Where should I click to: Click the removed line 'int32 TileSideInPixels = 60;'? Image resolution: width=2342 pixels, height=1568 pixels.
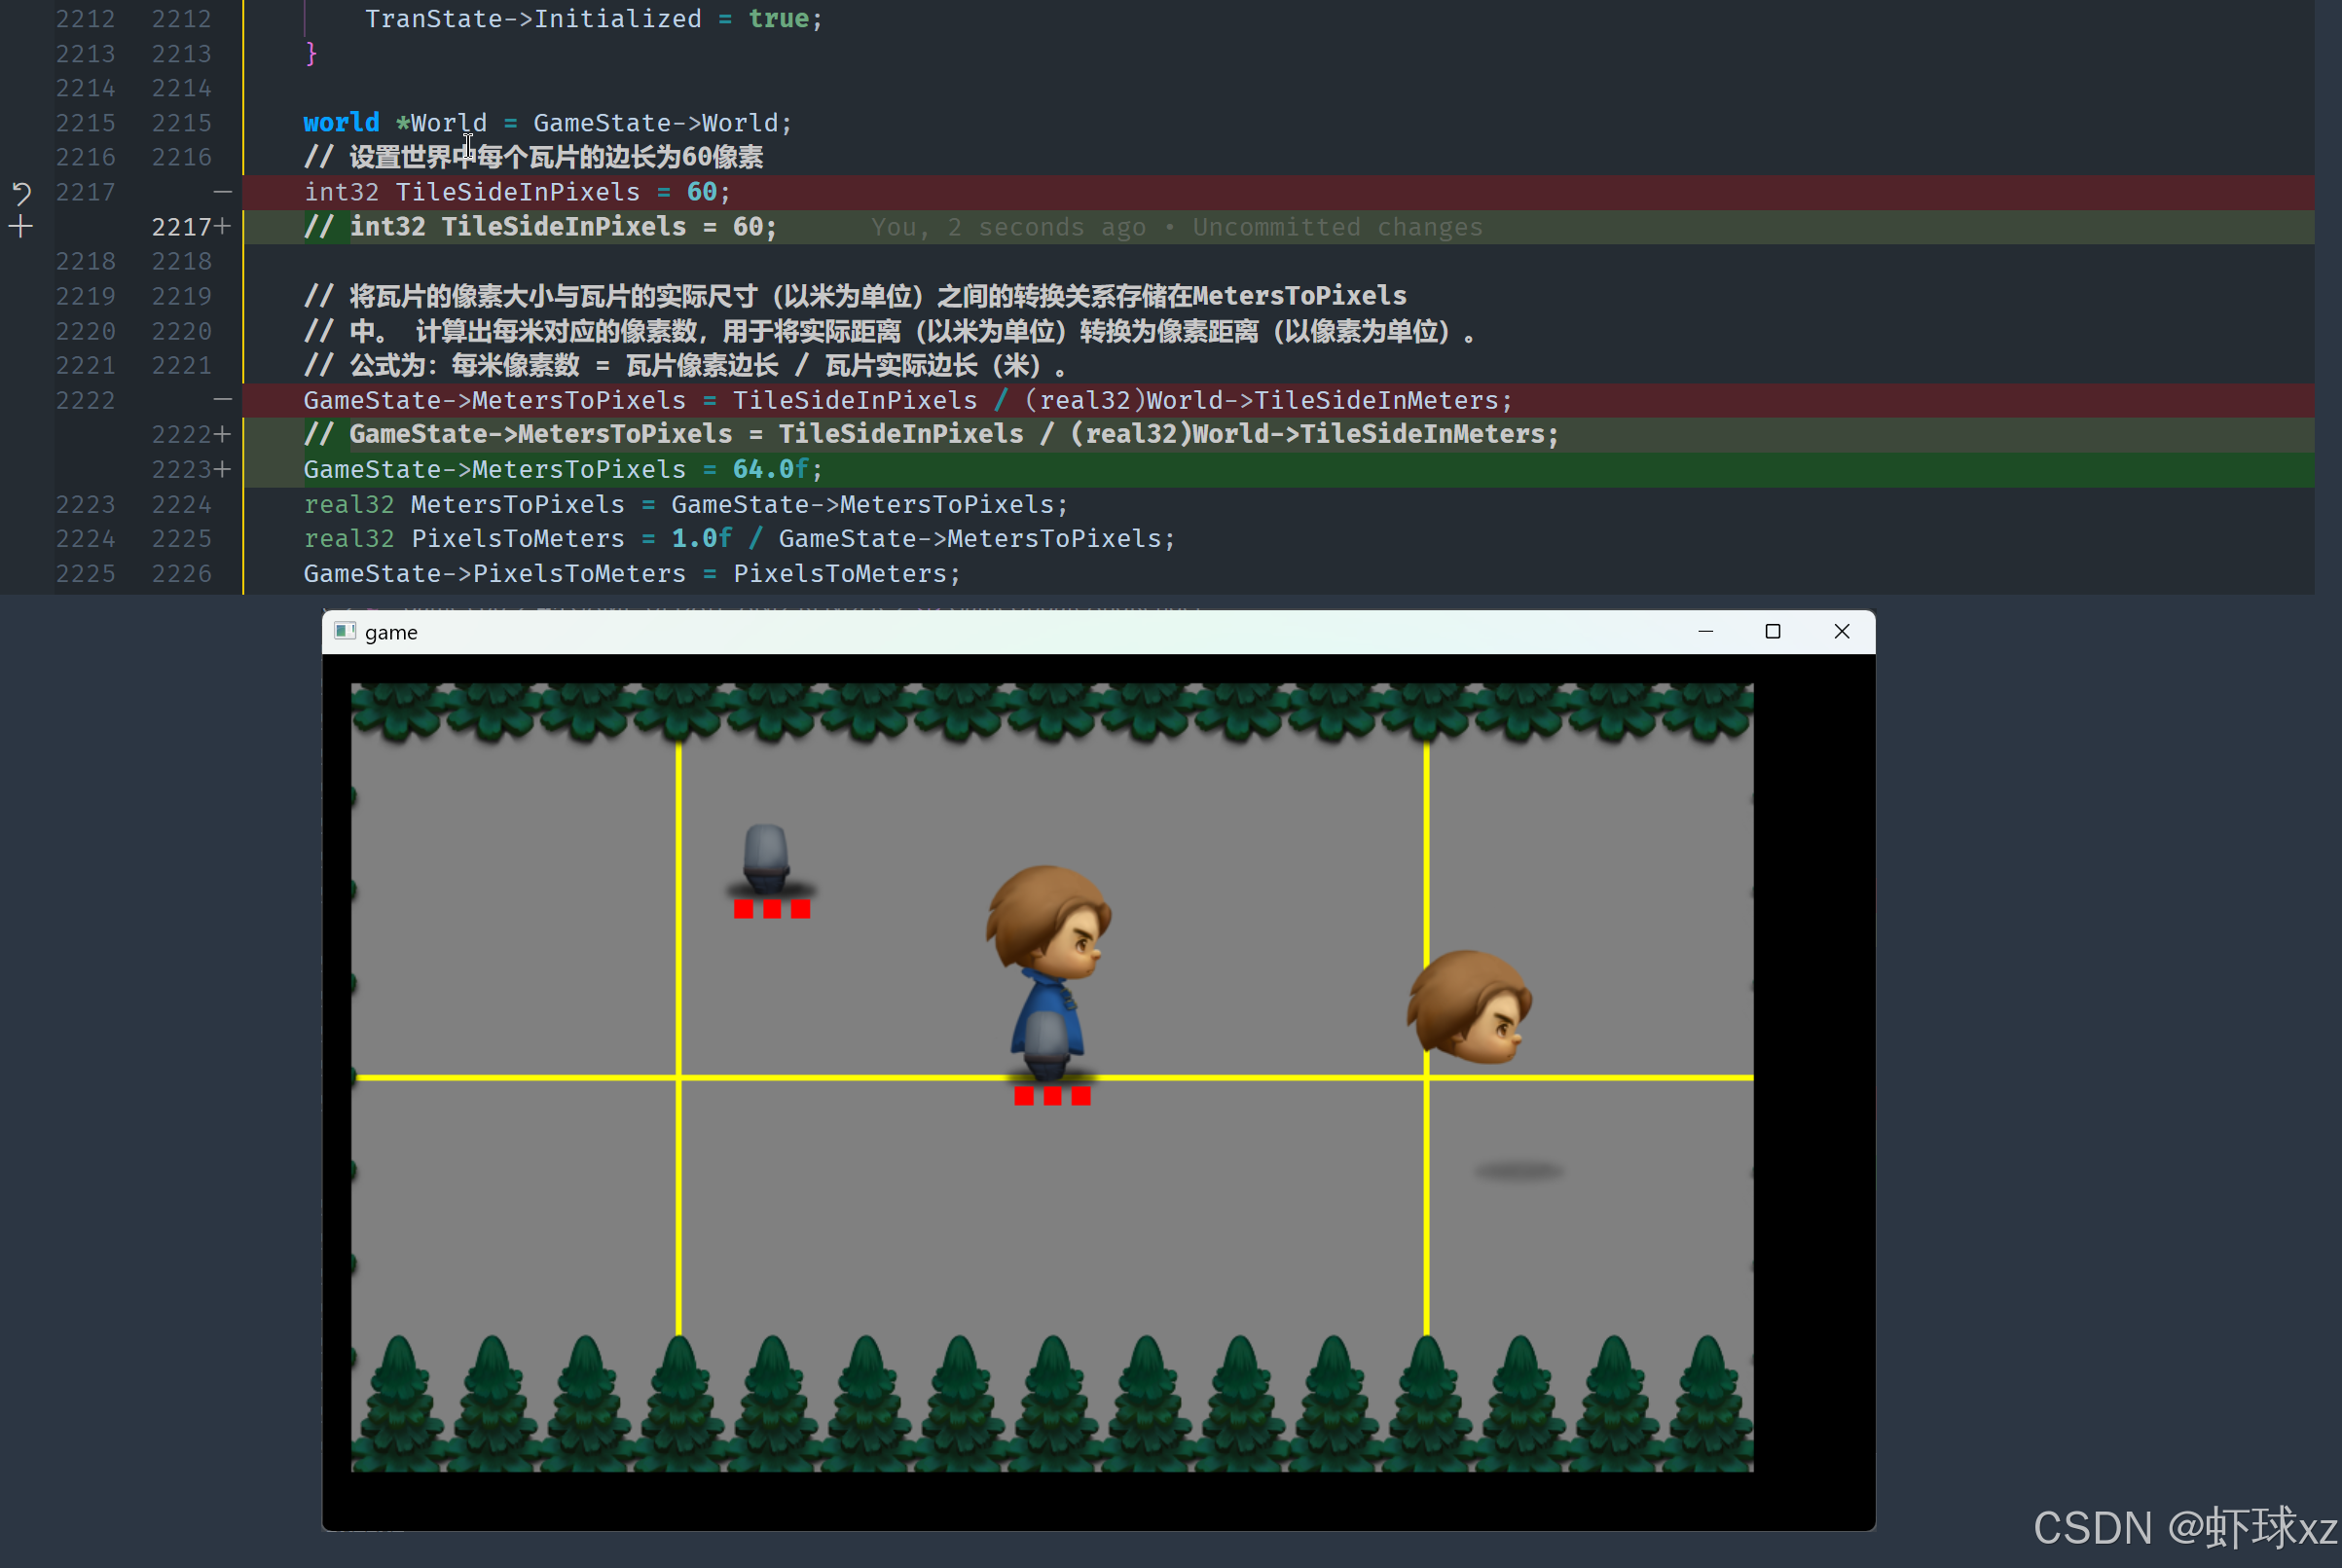click(517, 192)
